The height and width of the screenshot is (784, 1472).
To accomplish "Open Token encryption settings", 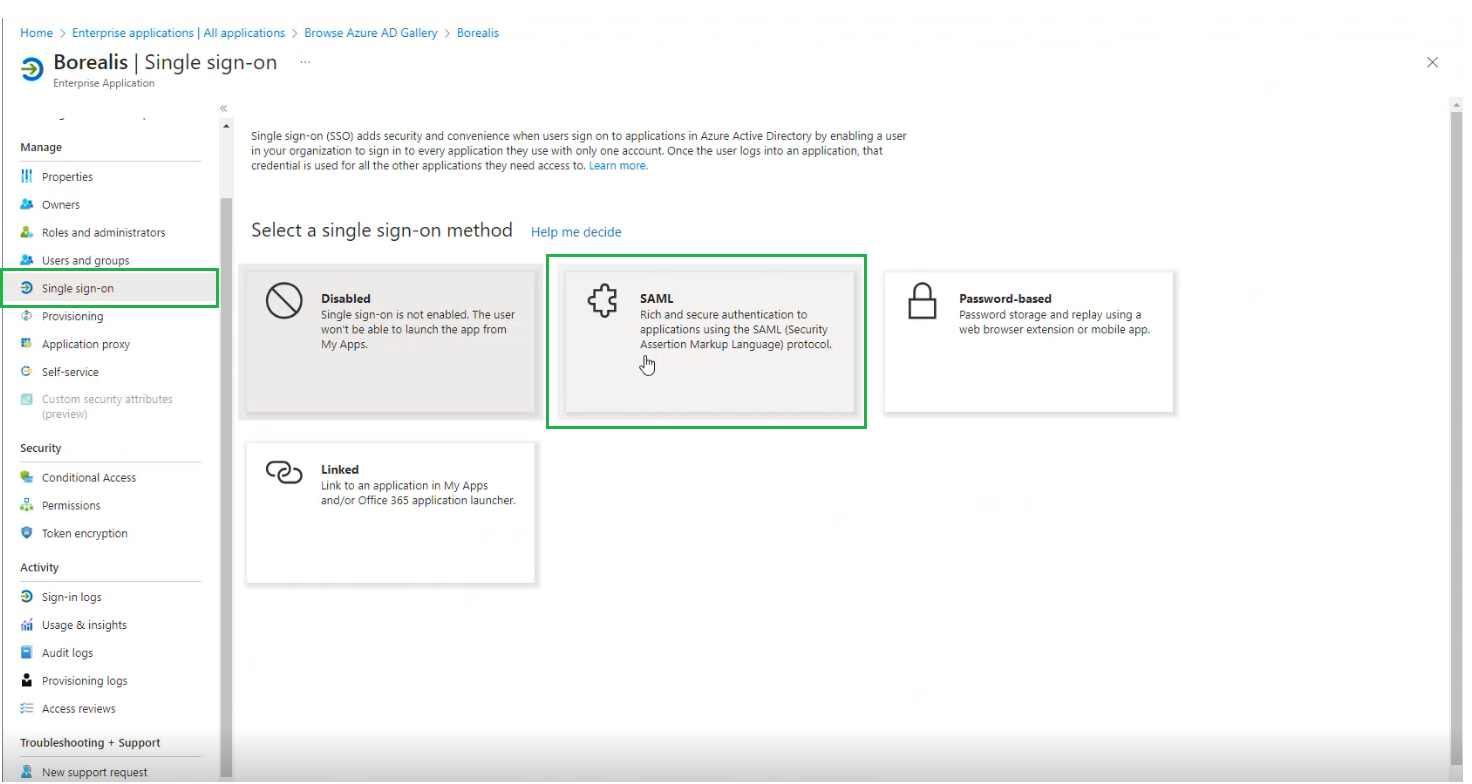I will [x=85, y=534].
